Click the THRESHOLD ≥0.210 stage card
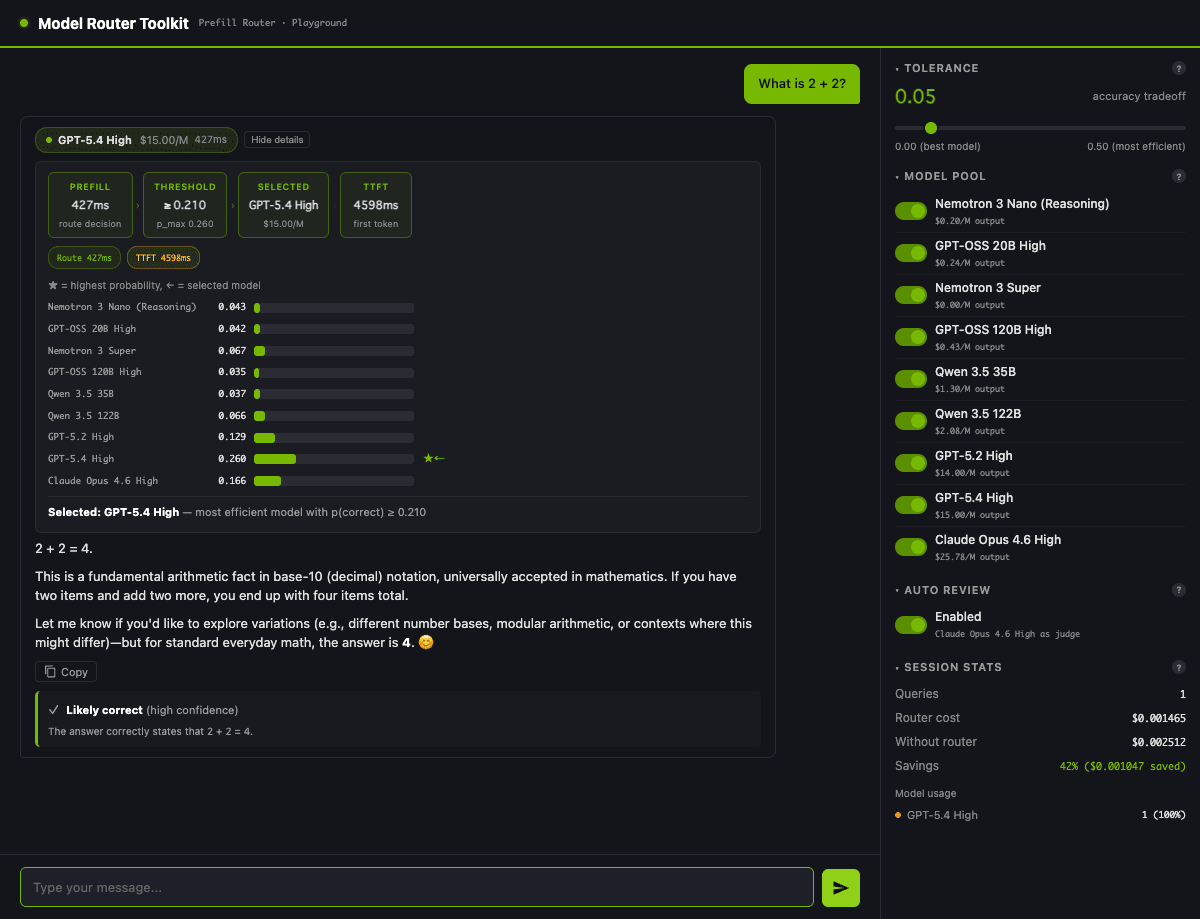This screenshot has height=919, width=1200. point(185,205)
